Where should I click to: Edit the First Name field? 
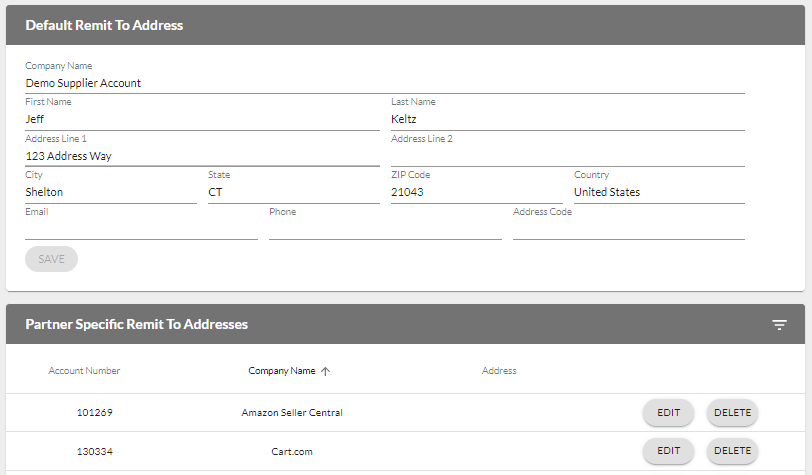tap(201, 119)
